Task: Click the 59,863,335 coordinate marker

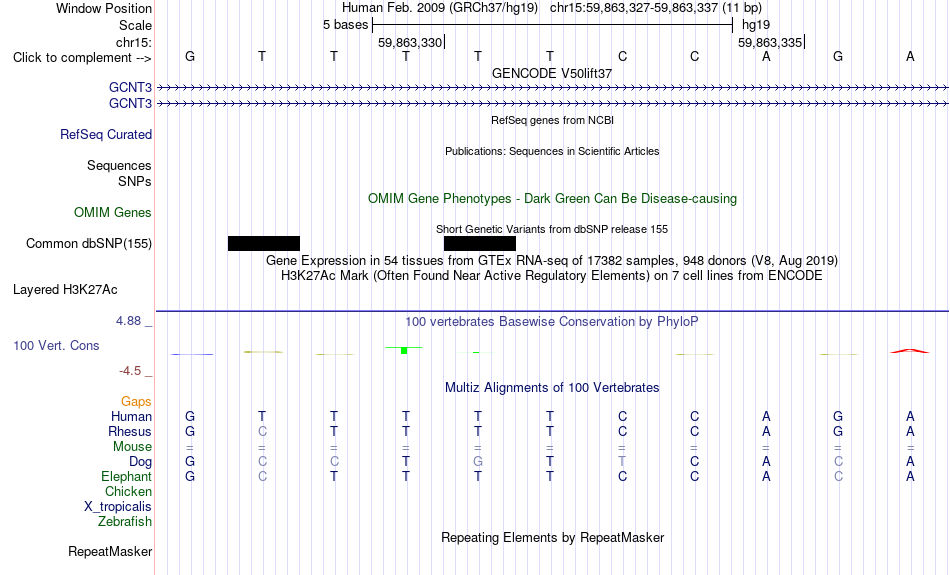Action: (x=770, y=43)
